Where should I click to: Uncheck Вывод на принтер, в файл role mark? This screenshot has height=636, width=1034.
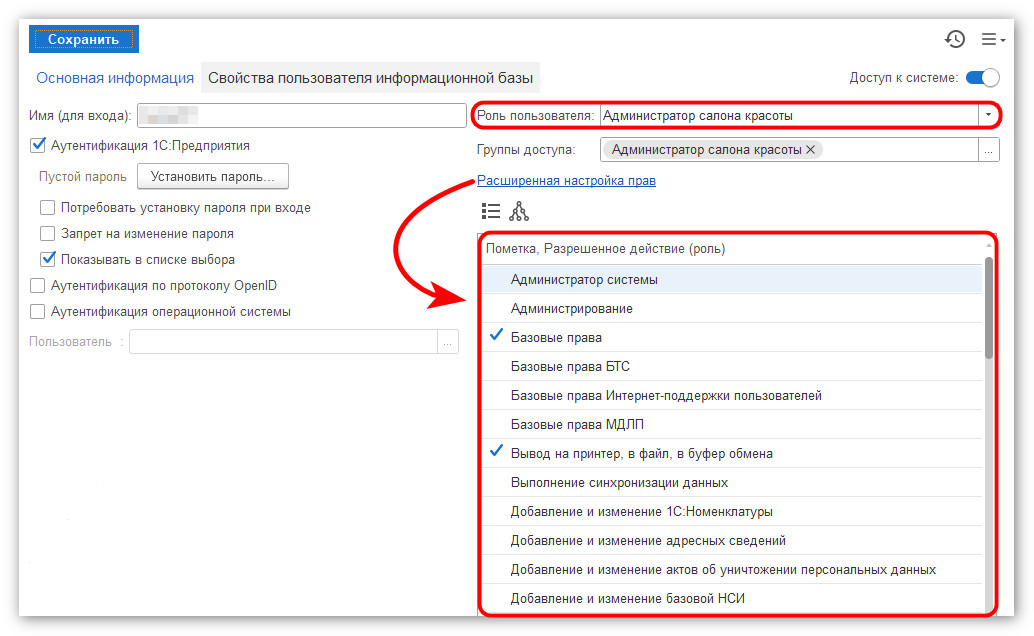pos(496,452)
